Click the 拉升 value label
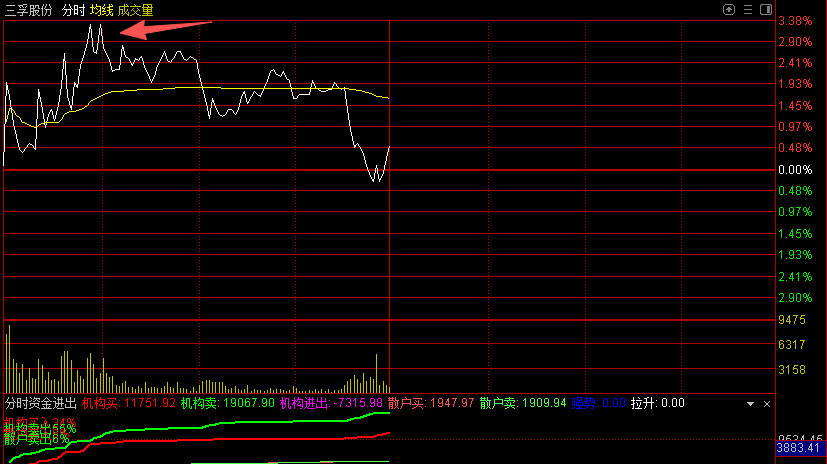Screen dimensions: 827x464 coord(657,403)
